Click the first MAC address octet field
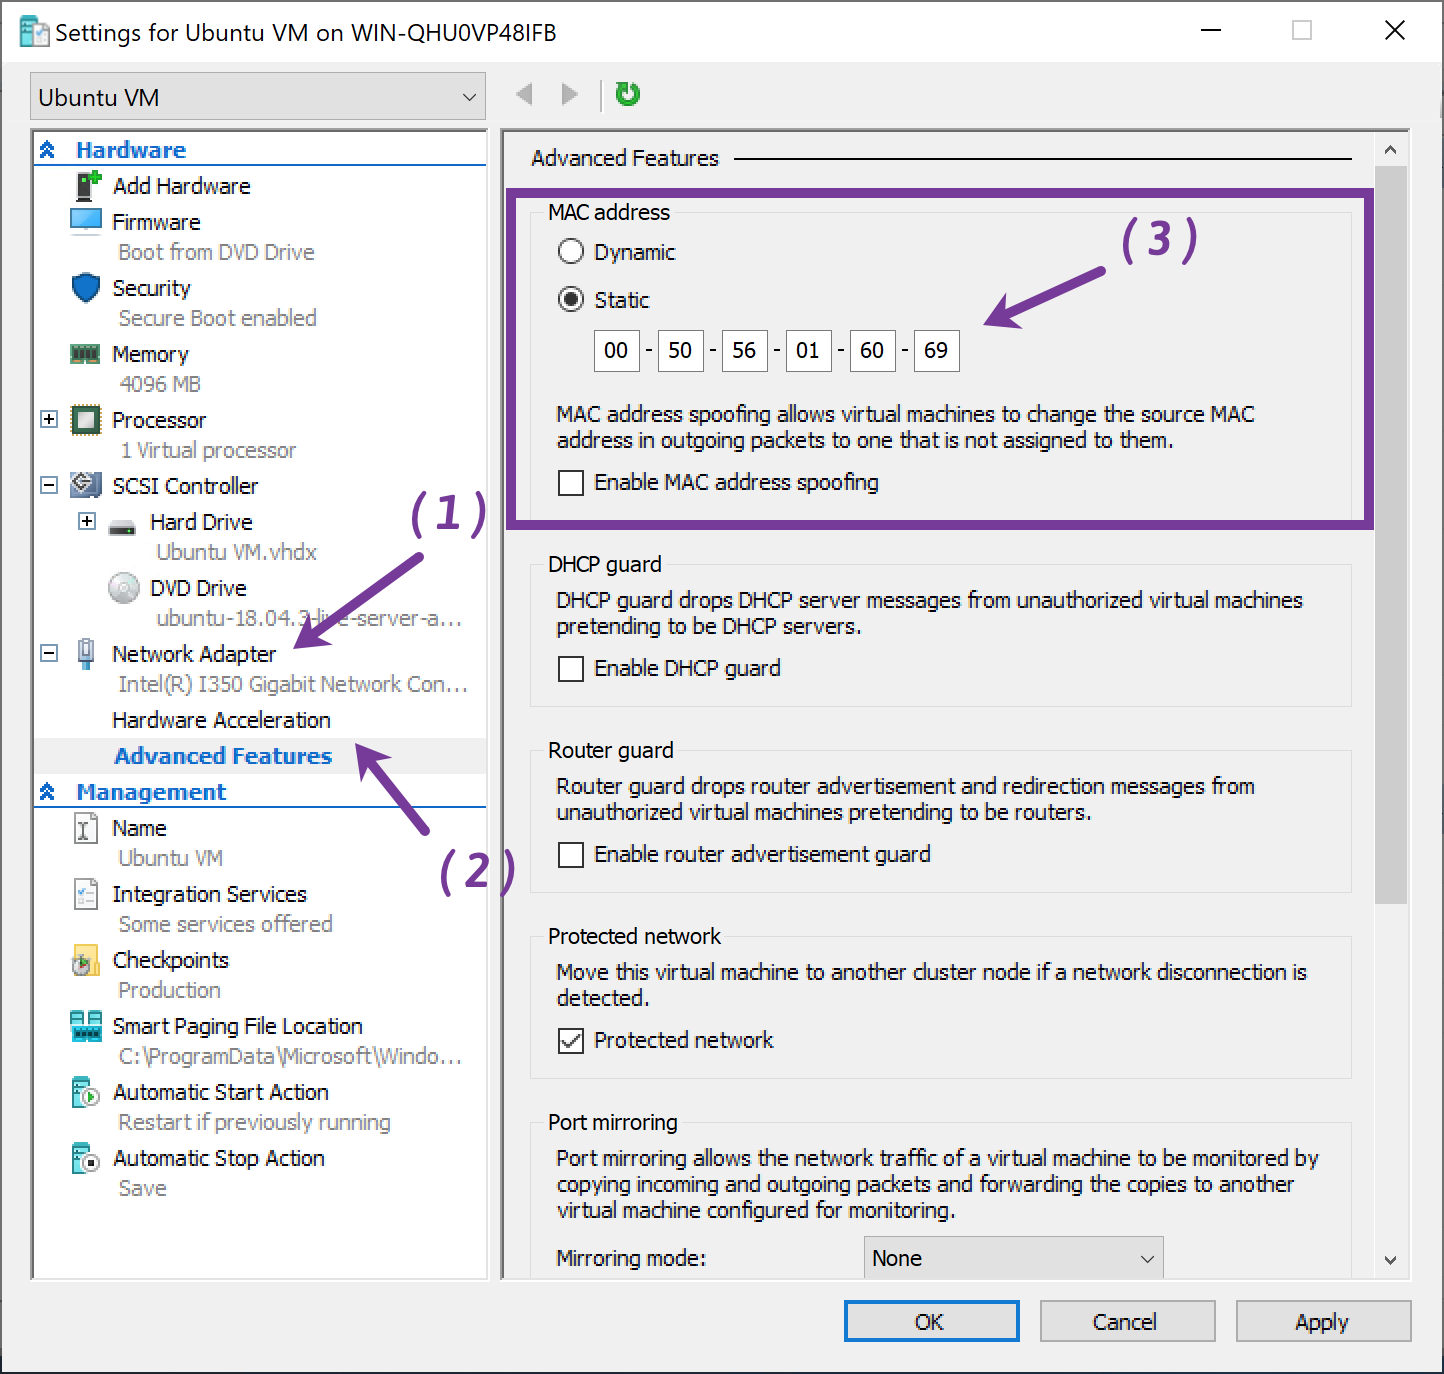 616,351
